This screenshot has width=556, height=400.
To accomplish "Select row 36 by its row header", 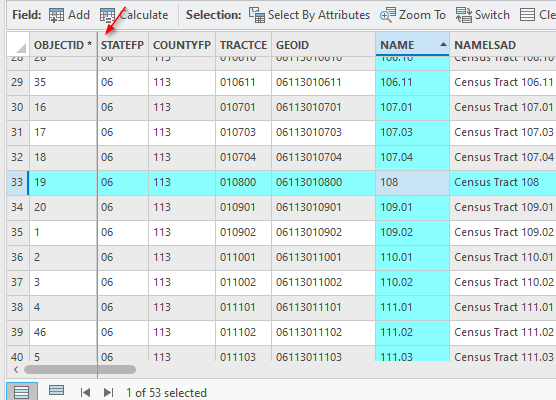I will coord(18,257).
